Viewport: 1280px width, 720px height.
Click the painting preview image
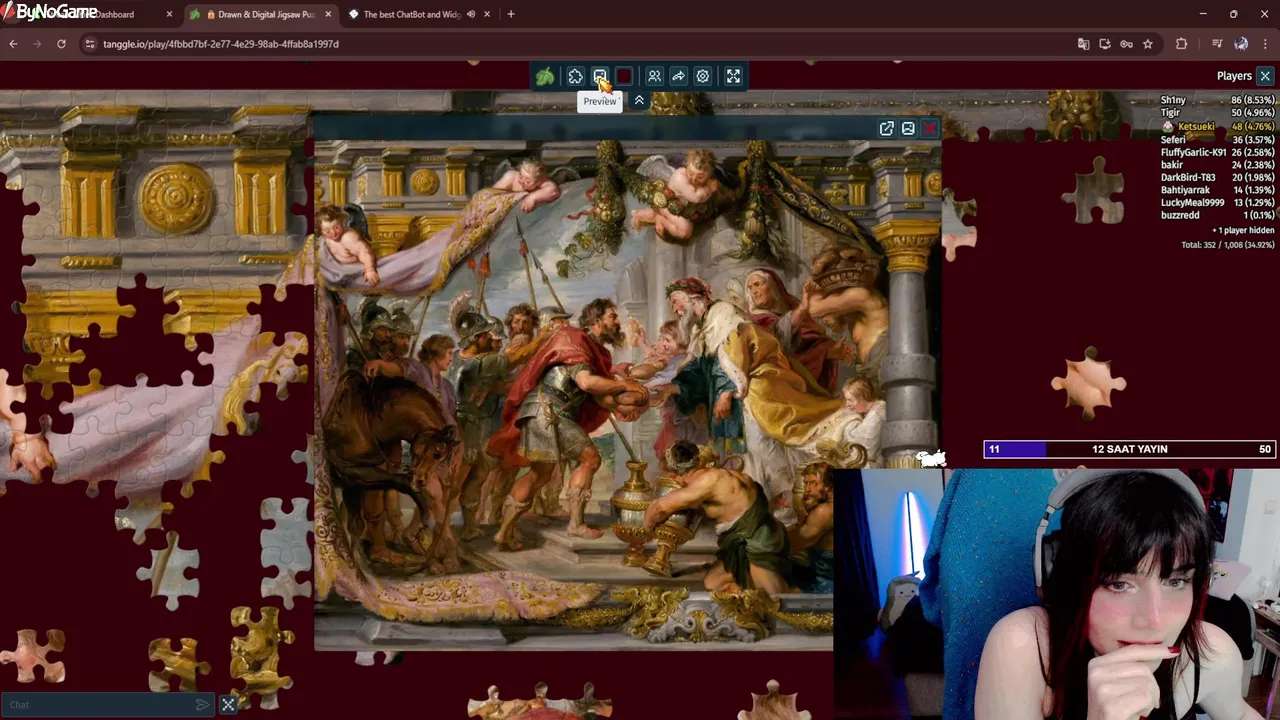[x=627, y=395]
